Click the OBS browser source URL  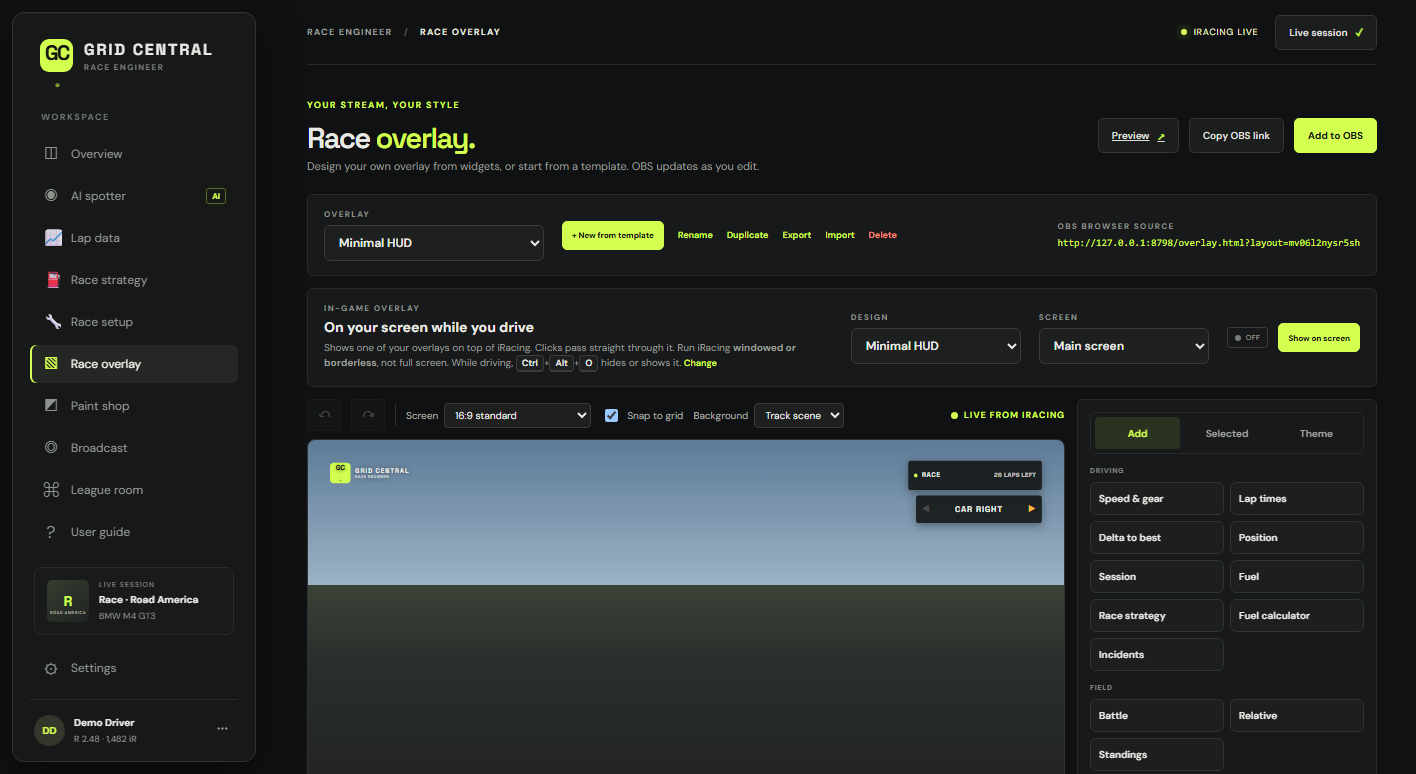coord(1209,243)
